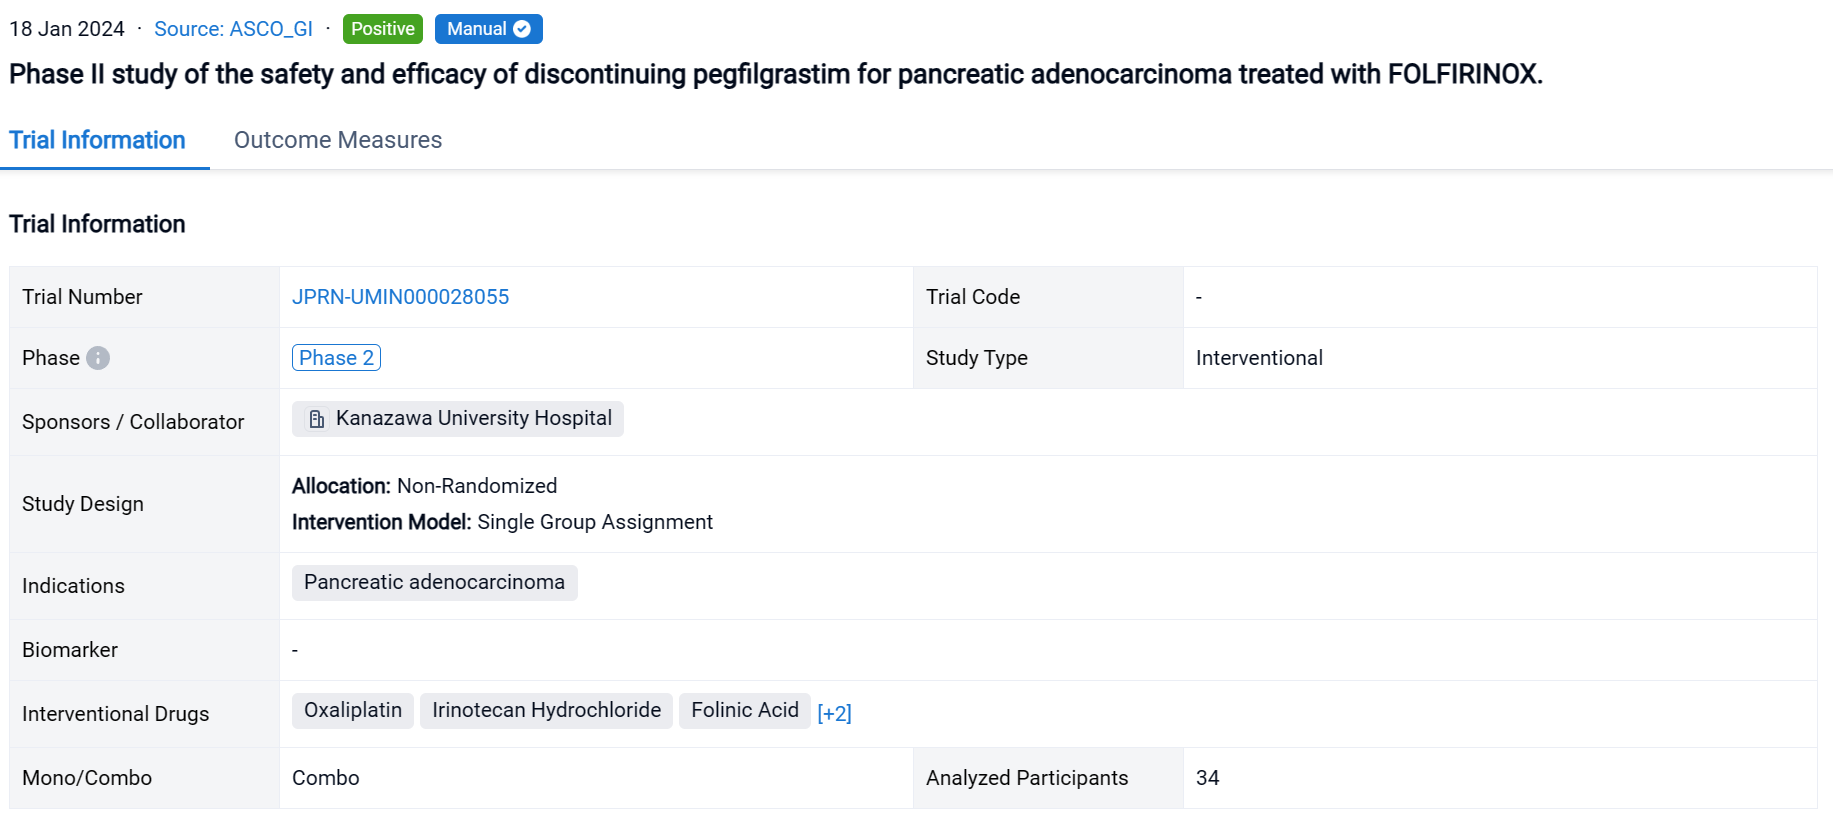Click the Interventional study type value

(x=1259, y=358)
